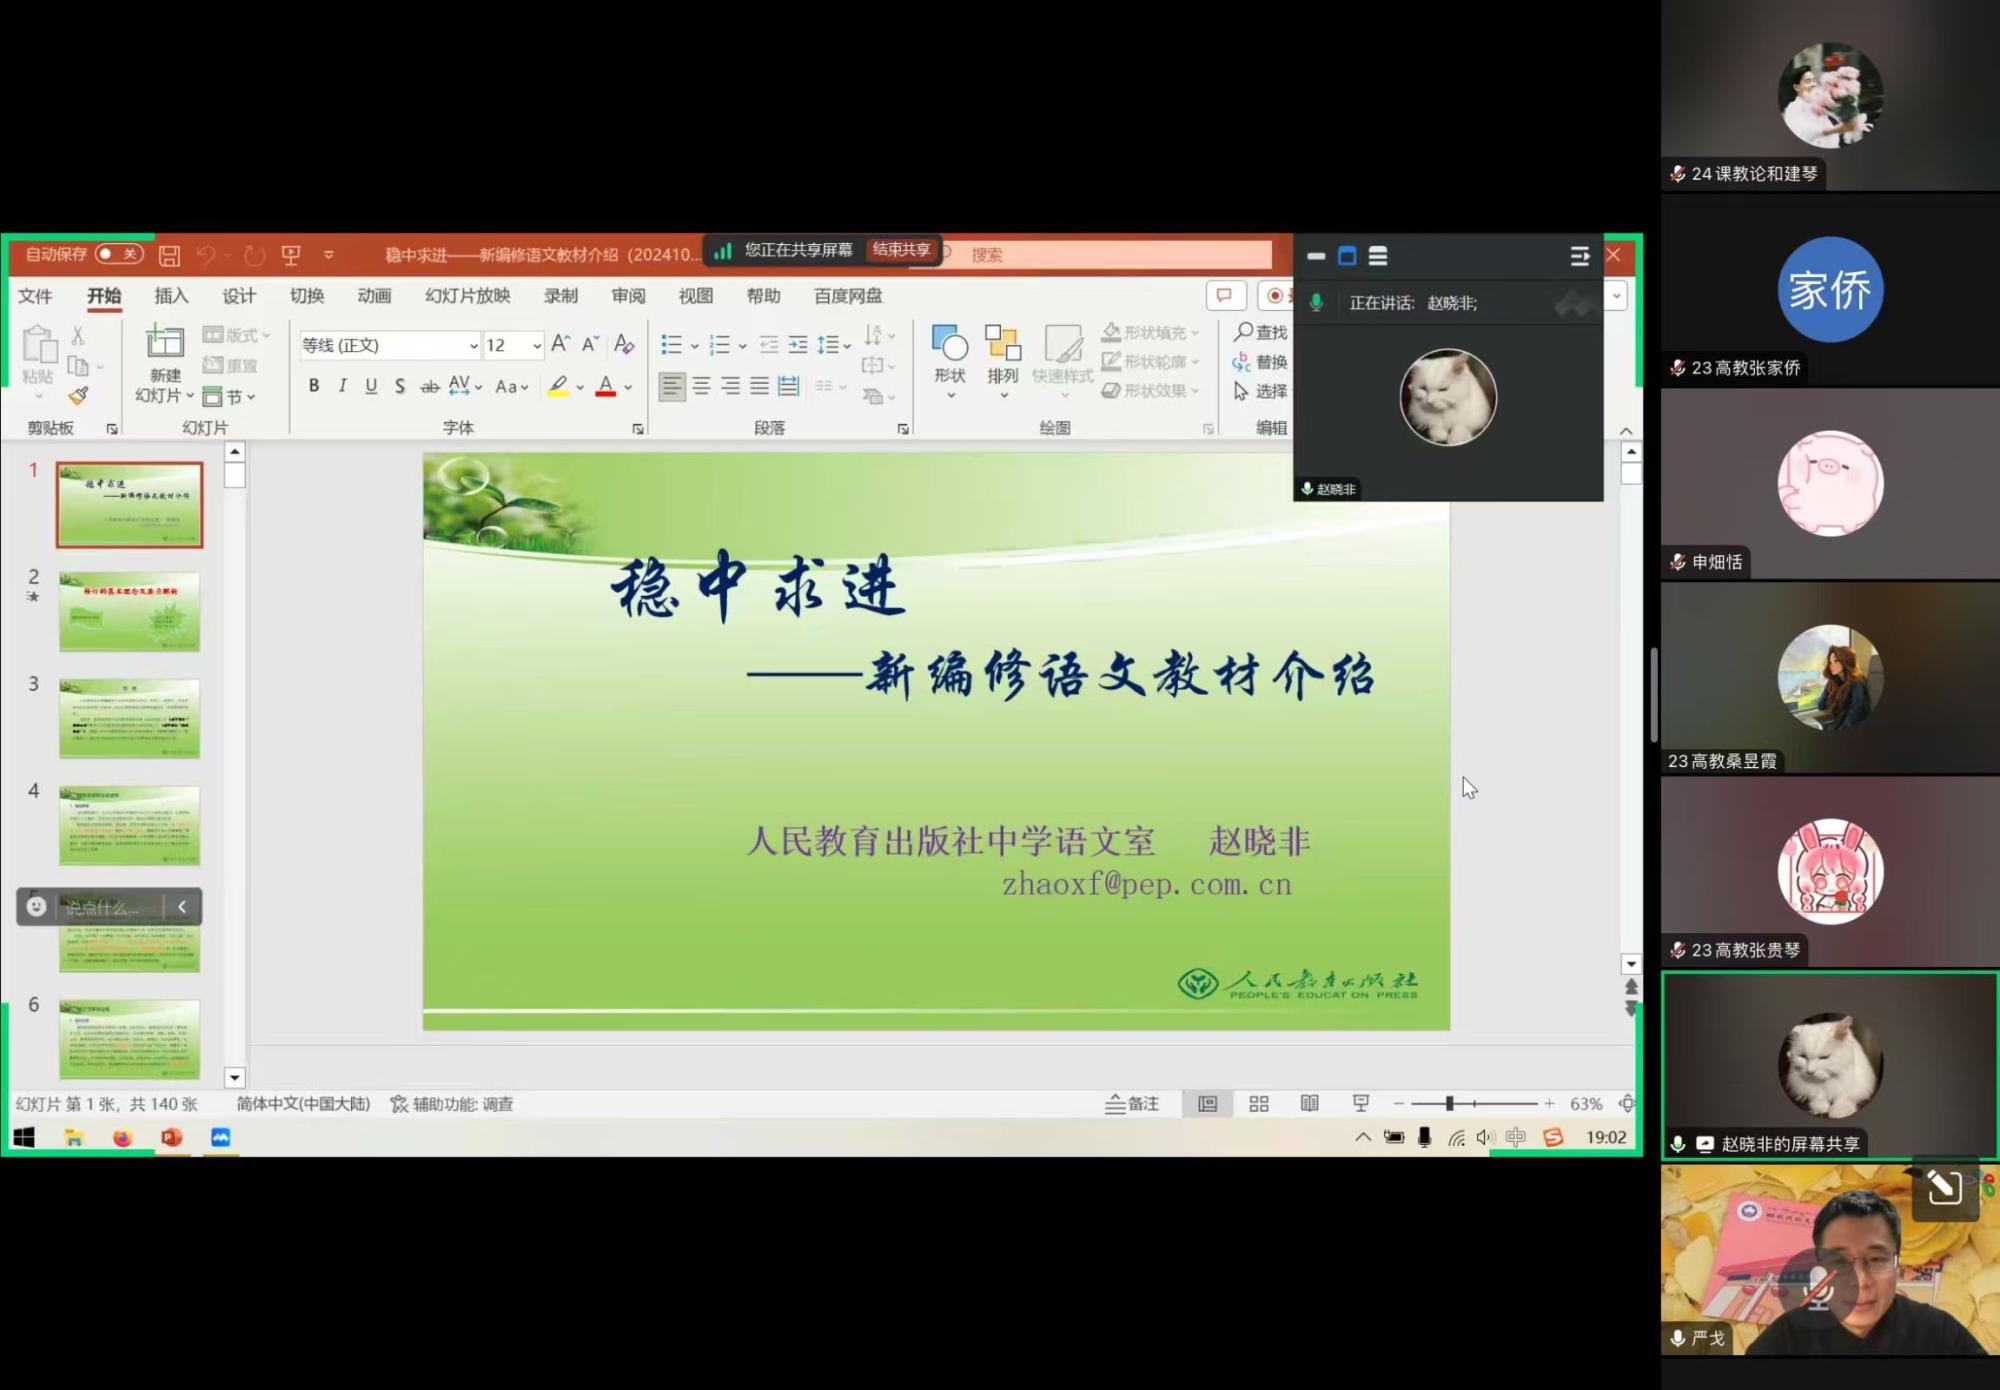
Task: Open the 百度网盘 tab
Action: [x=848, y=296]
